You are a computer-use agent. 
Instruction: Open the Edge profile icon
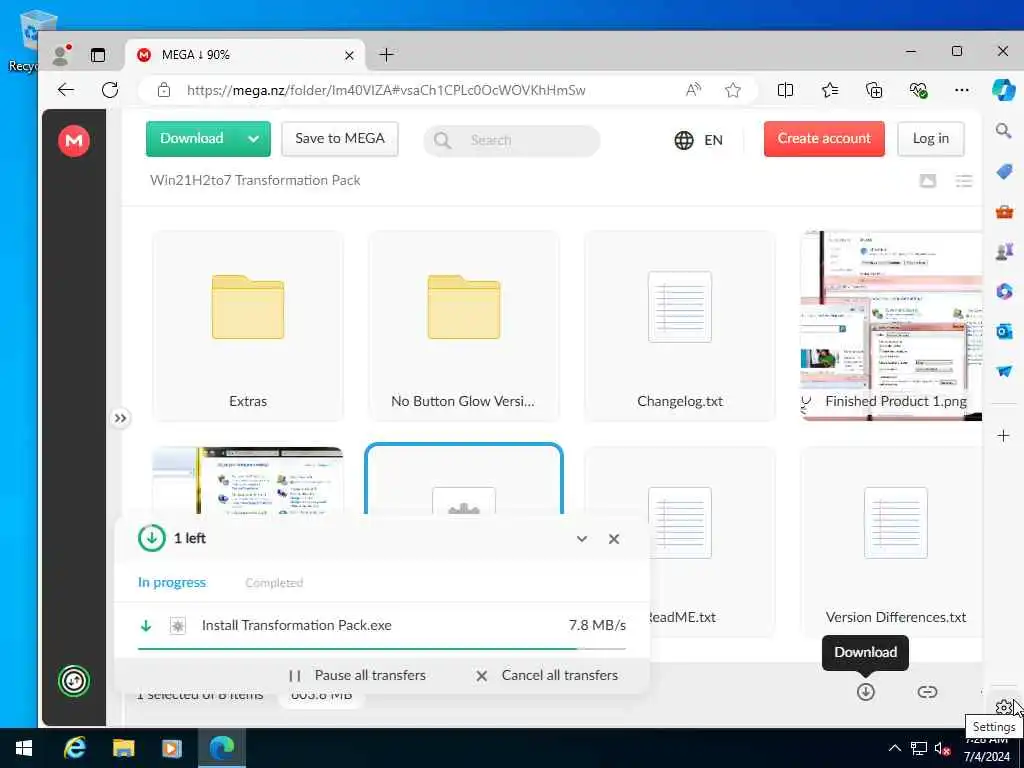[62, 55]
